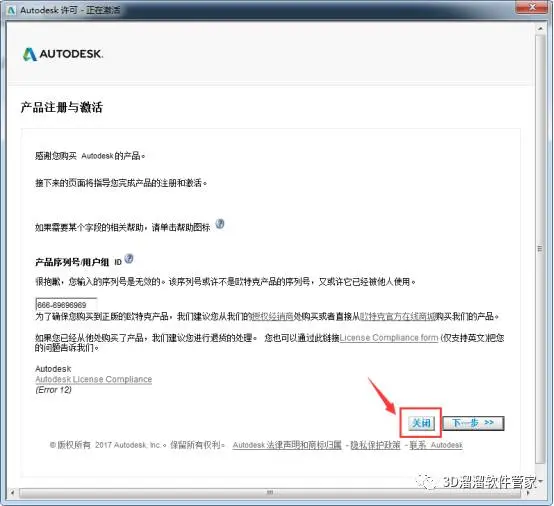Click the help icon beside 产品序列号/用户组 ID
Image resolution: width=554 pixels, height=506 pixels.
(x=129, y=259)
